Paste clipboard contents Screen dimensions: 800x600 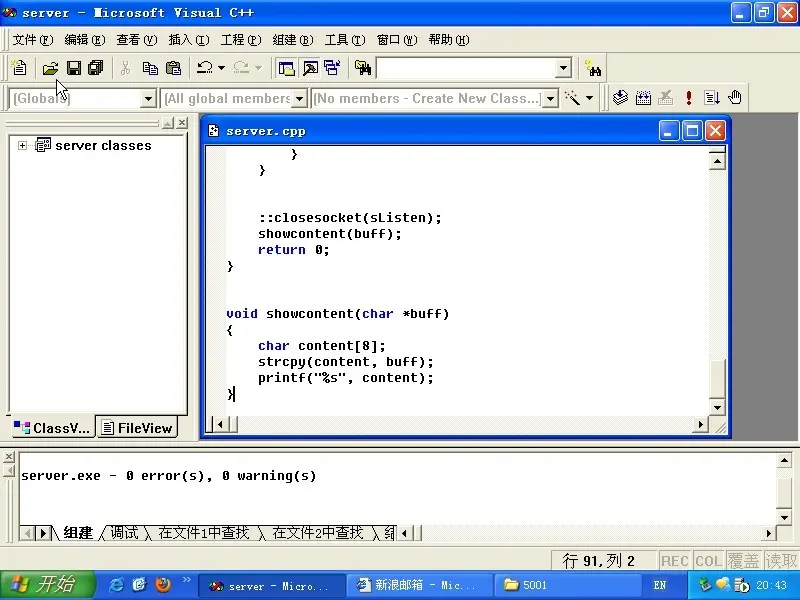pyautogui.click(x=173, y=68)
